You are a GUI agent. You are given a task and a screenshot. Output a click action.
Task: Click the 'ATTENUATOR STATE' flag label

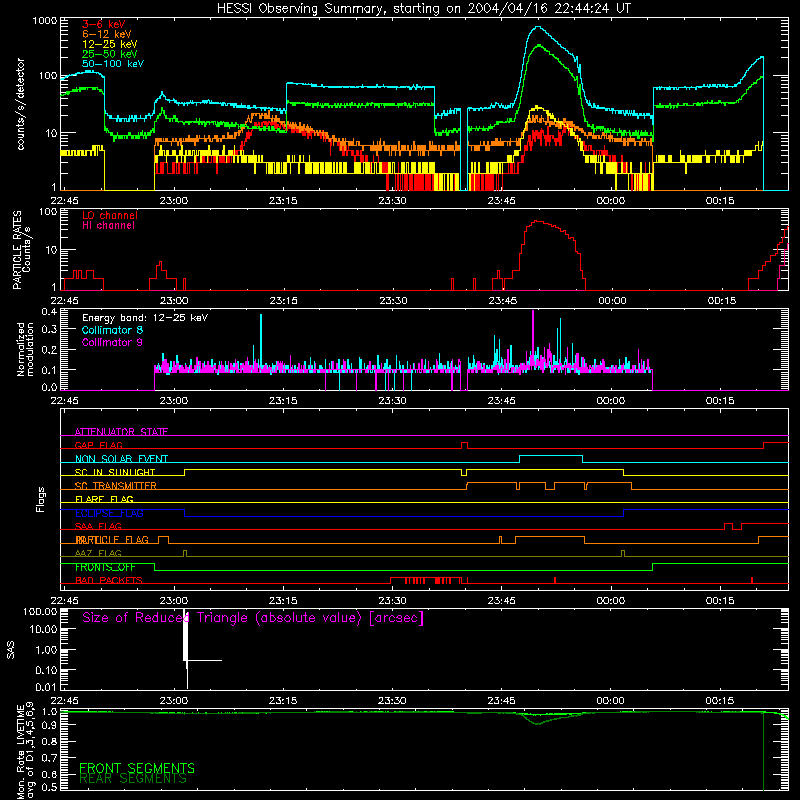[x=121, y=432]
